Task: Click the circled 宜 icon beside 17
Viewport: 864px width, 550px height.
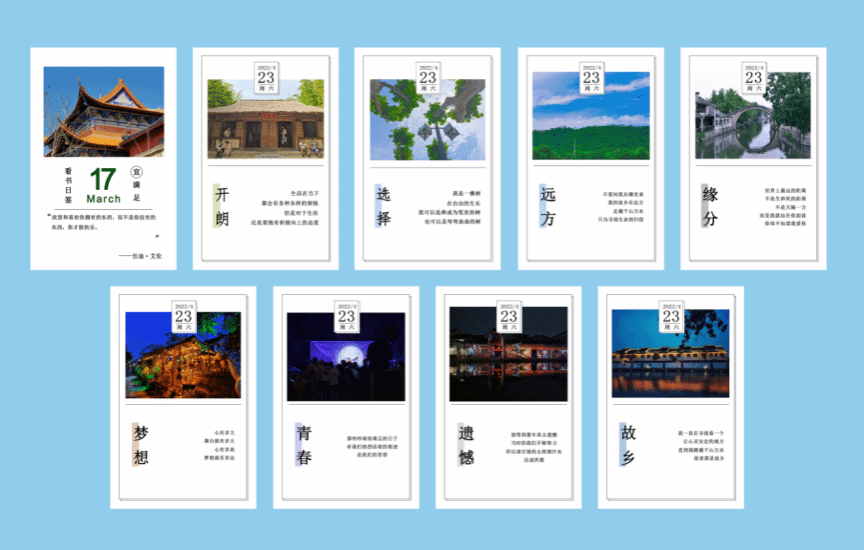Action: (x=137, y=172)
